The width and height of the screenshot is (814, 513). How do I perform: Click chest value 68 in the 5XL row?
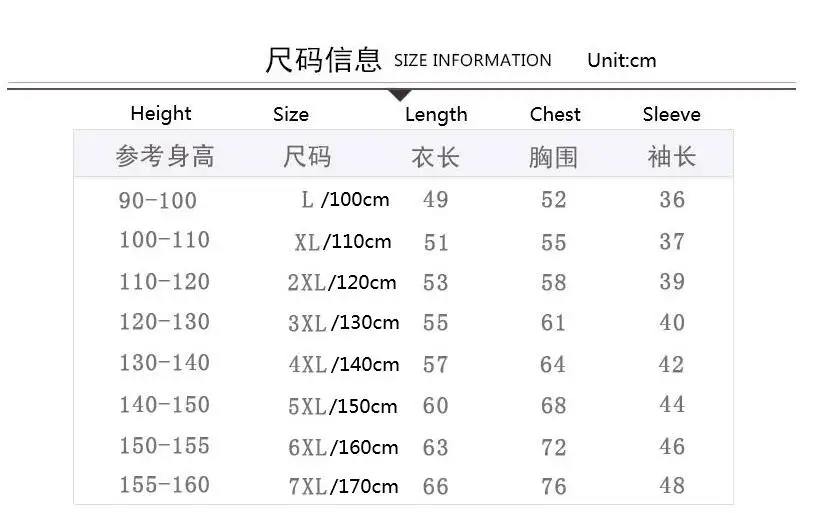click(x=553, y=406)
